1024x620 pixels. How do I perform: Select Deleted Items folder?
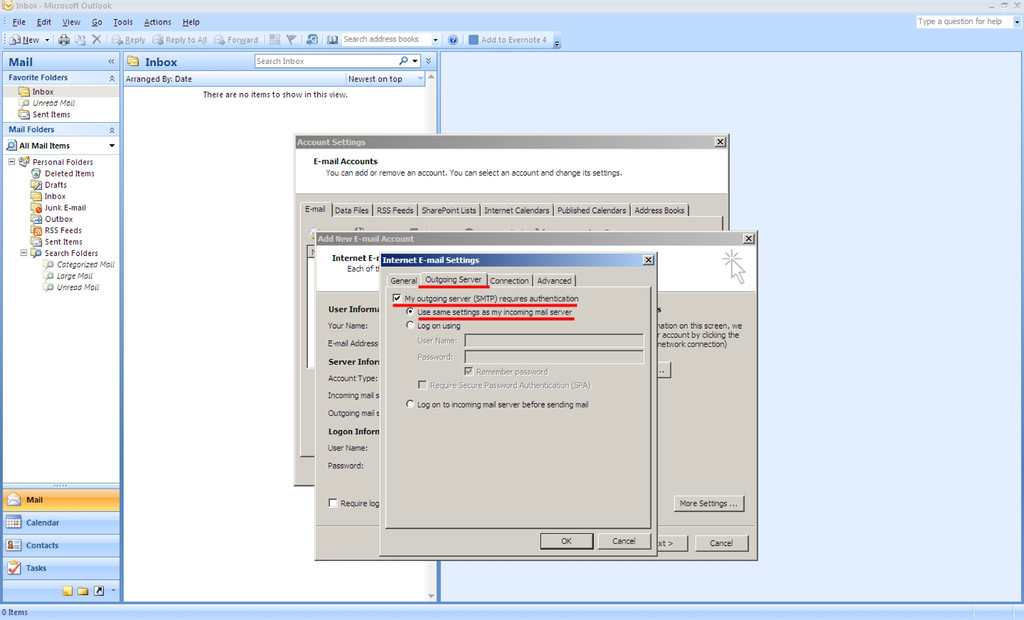point(69,174)
